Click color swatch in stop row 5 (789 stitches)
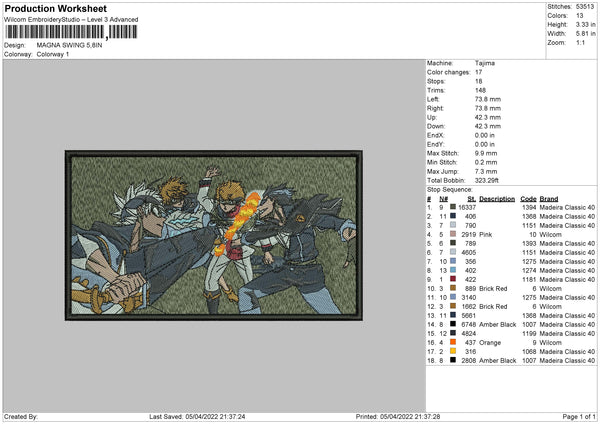Screen dimensions: 600x424 pos(453,243)
